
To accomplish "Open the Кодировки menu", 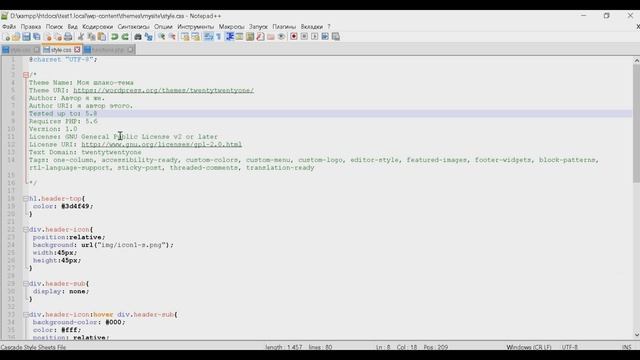I will coord(97,27).
